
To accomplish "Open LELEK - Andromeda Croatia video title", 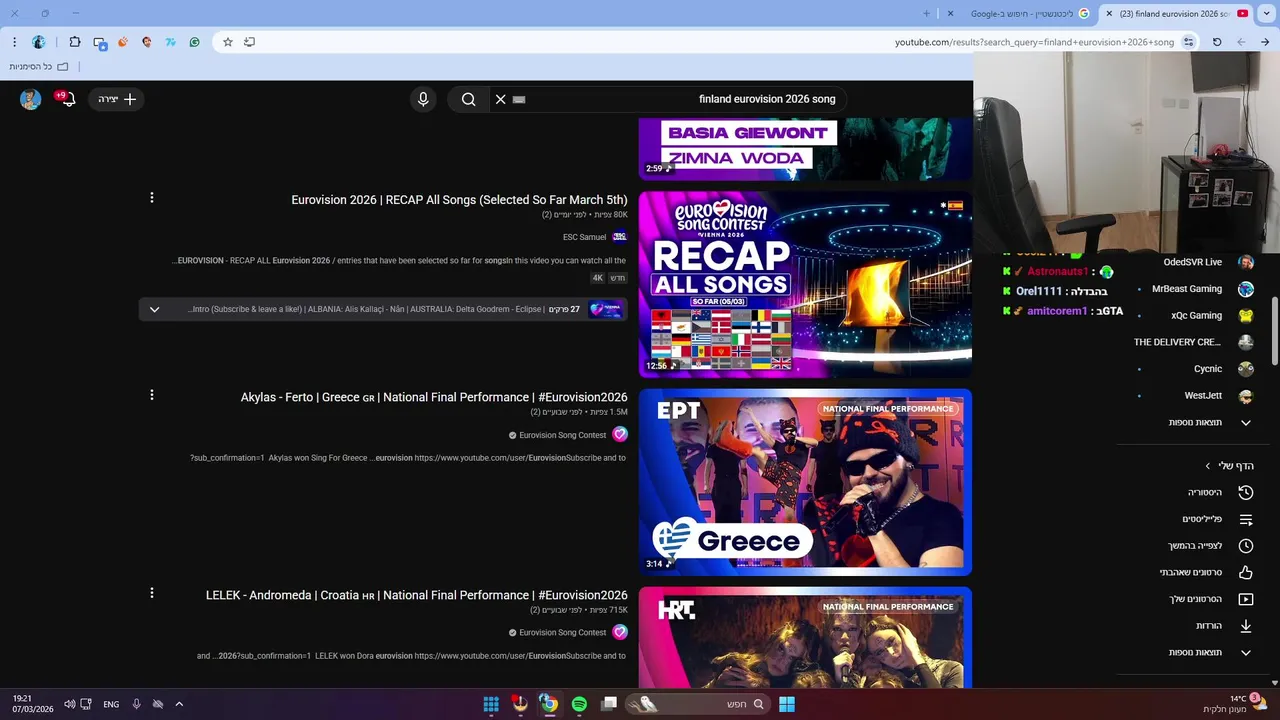I will [417, 595].
